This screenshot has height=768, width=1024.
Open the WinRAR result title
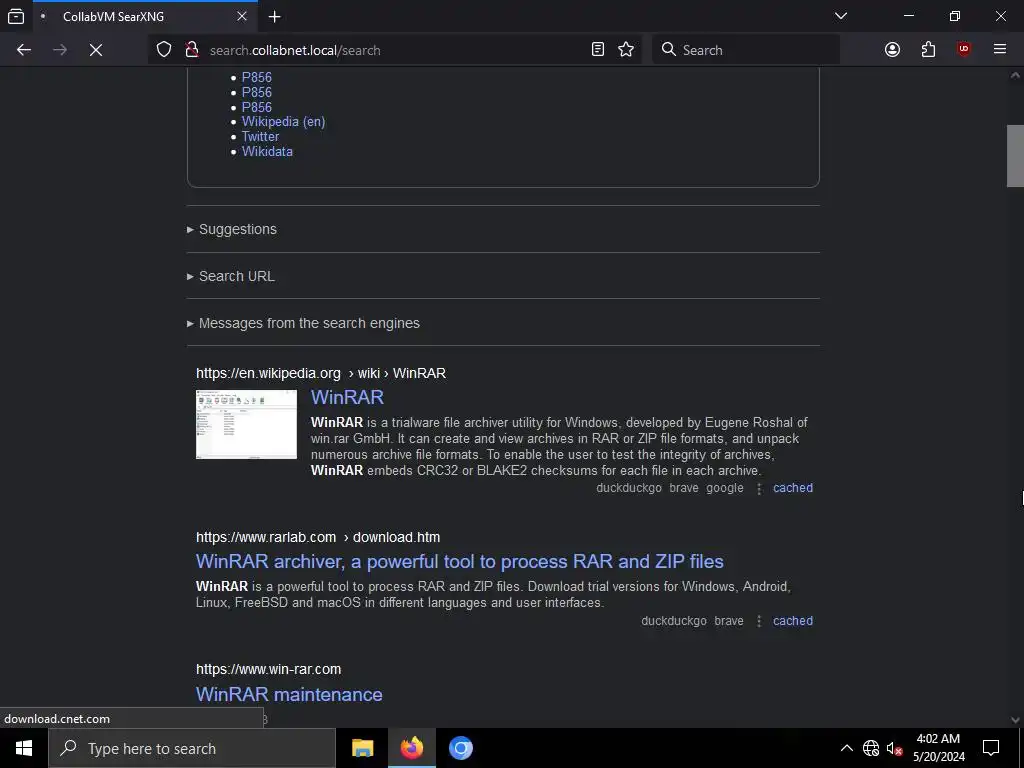tap(347, 398)
